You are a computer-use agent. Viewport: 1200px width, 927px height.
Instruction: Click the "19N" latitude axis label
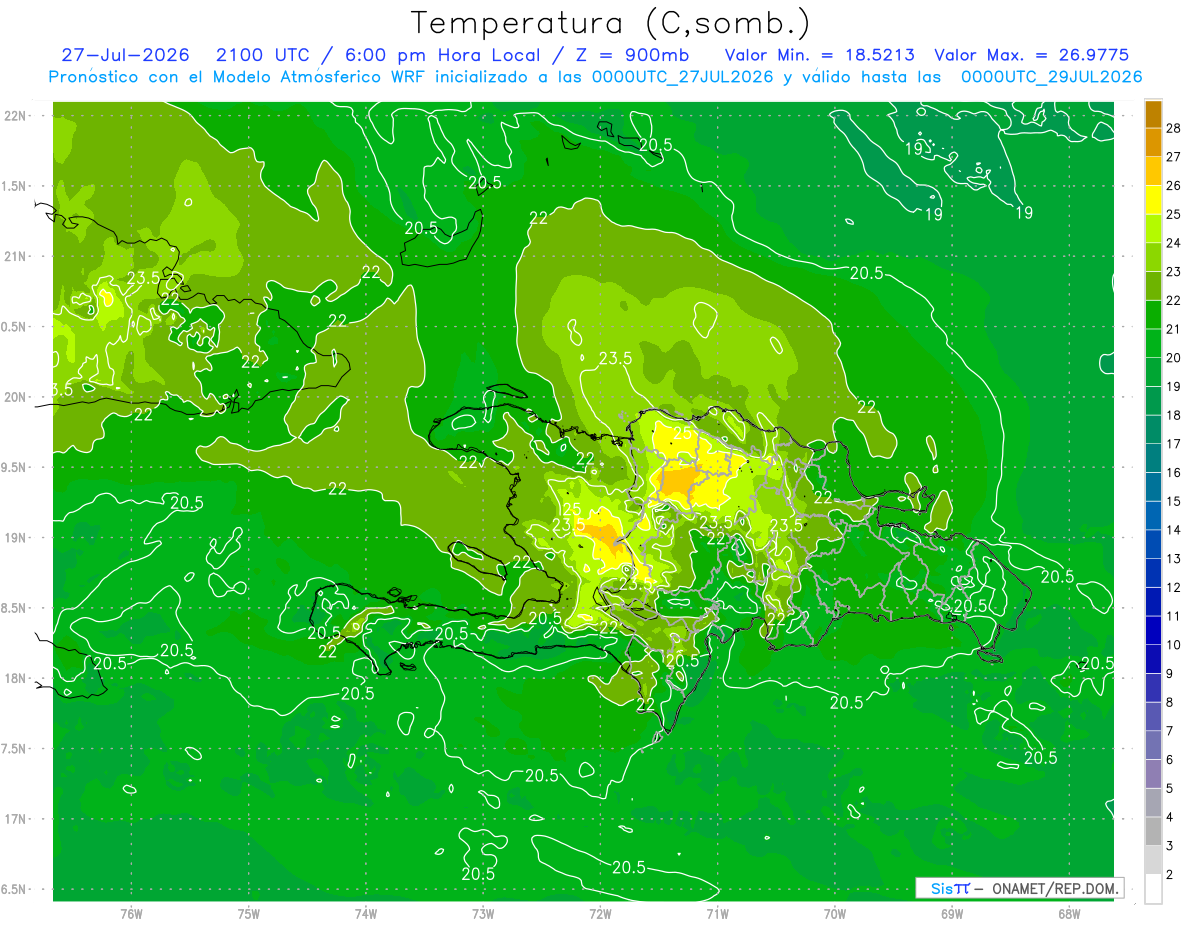click(x=17, y=538)
